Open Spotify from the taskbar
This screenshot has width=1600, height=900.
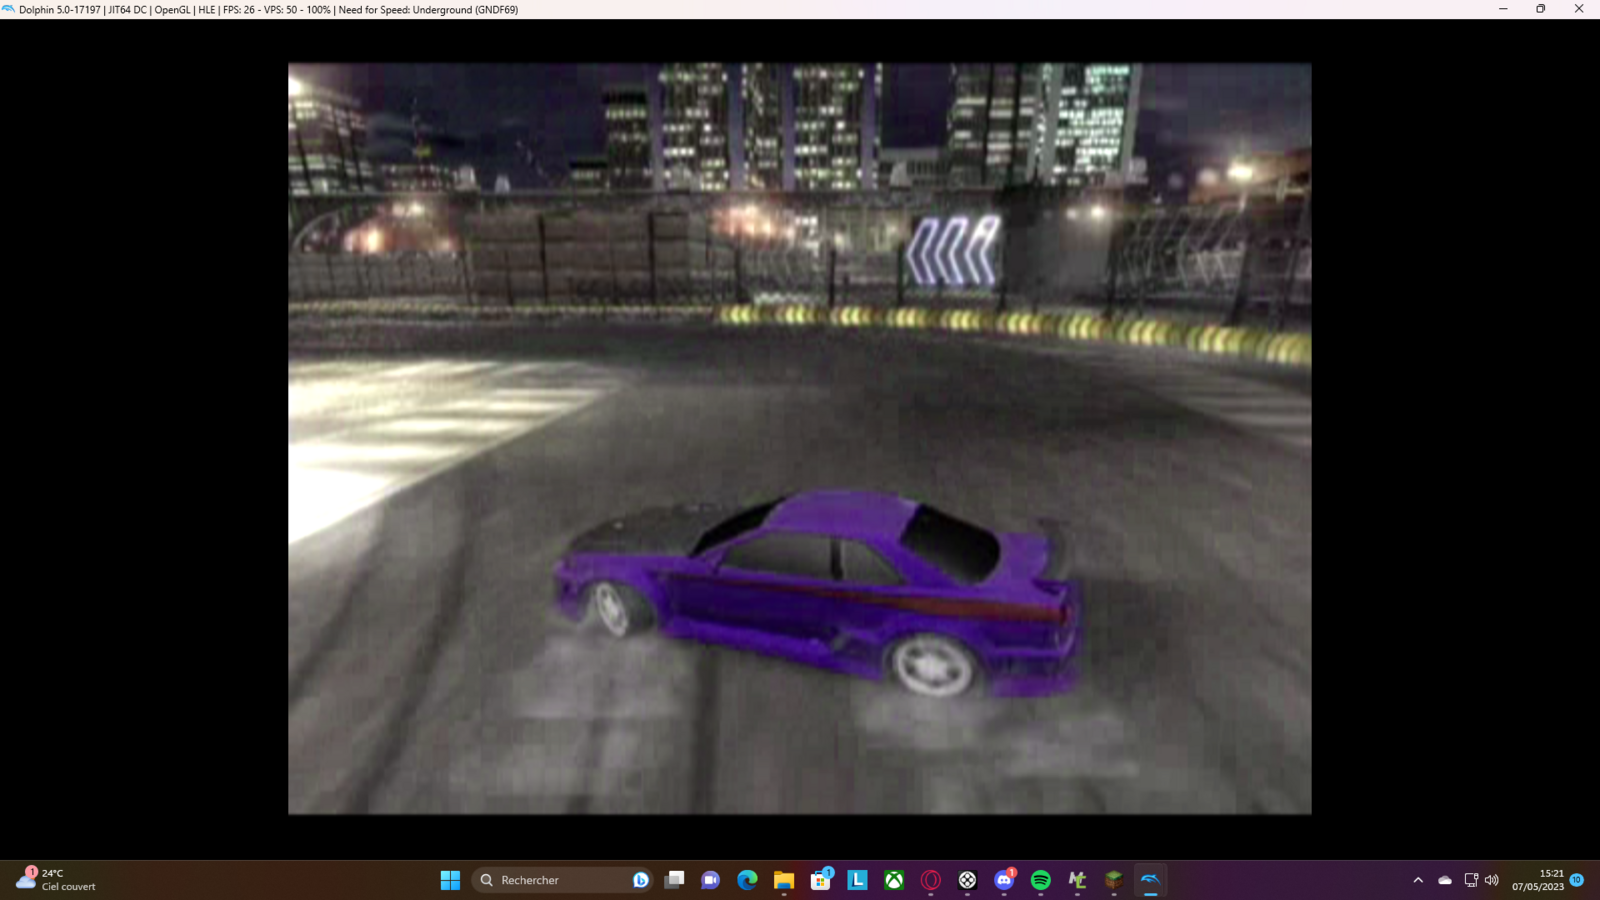point(1041,880)
